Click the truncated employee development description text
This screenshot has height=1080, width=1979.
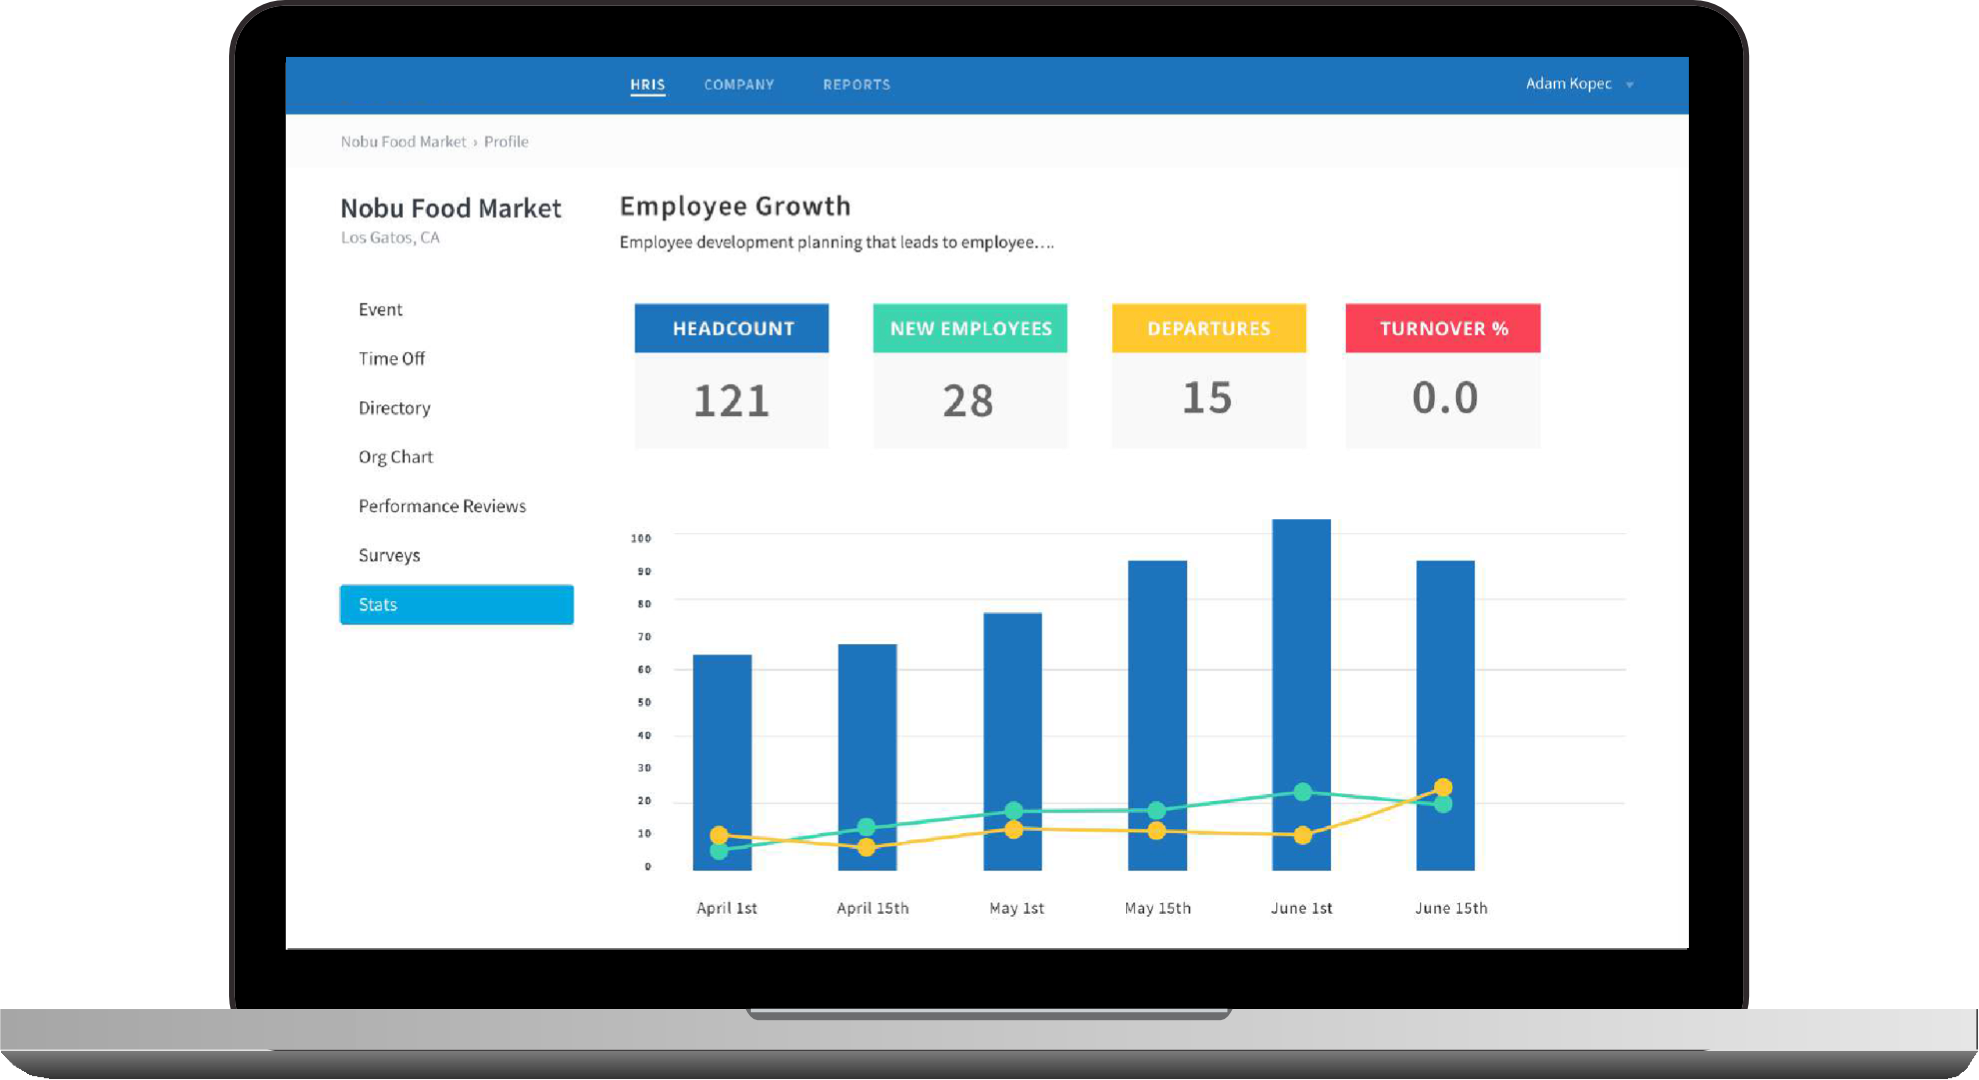[837, 242]
